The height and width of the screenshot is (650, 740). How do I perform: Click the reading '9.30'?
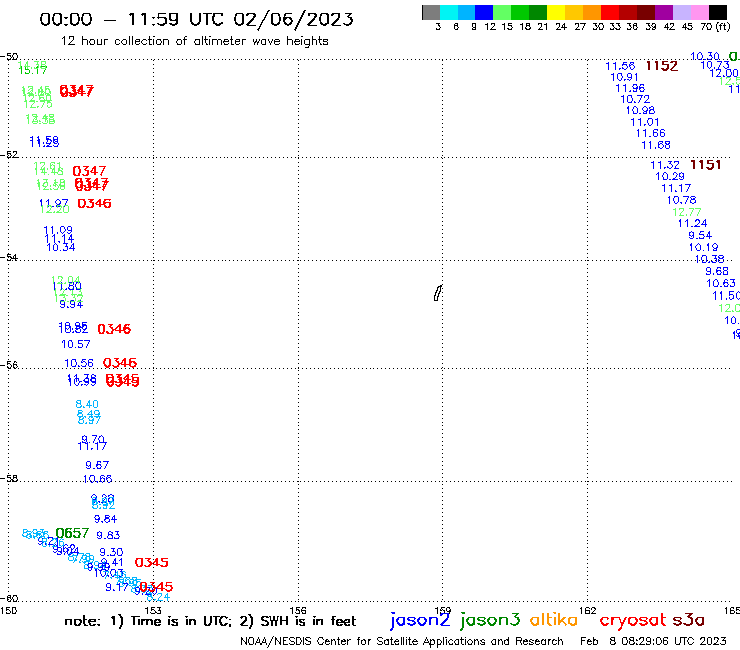point(111,552)
